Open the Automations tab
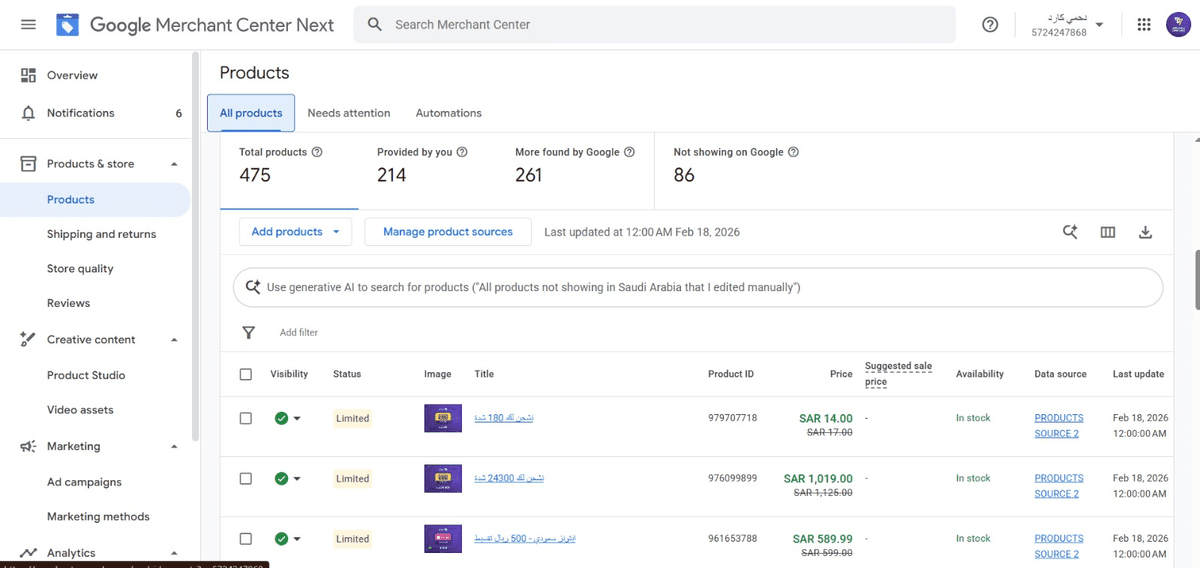The image size is (1200, 568). coord(448,113)
